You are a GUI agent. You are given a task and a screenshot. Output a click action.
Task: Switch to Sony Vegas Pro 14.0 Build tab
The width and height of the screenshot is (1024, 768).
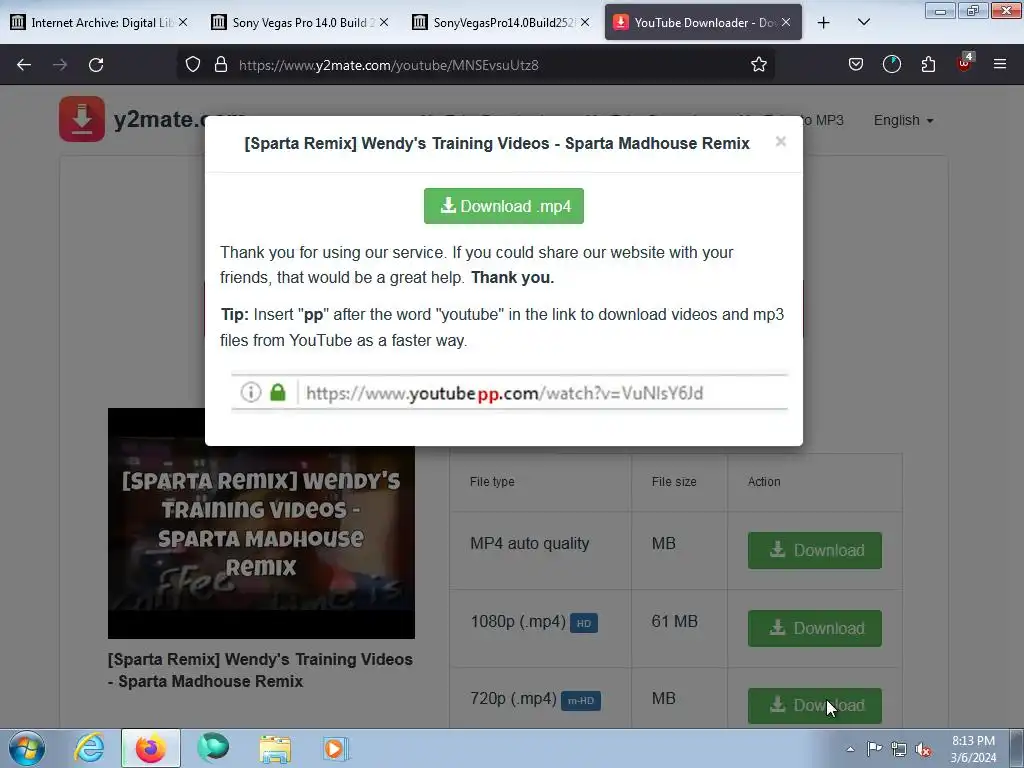300,23
